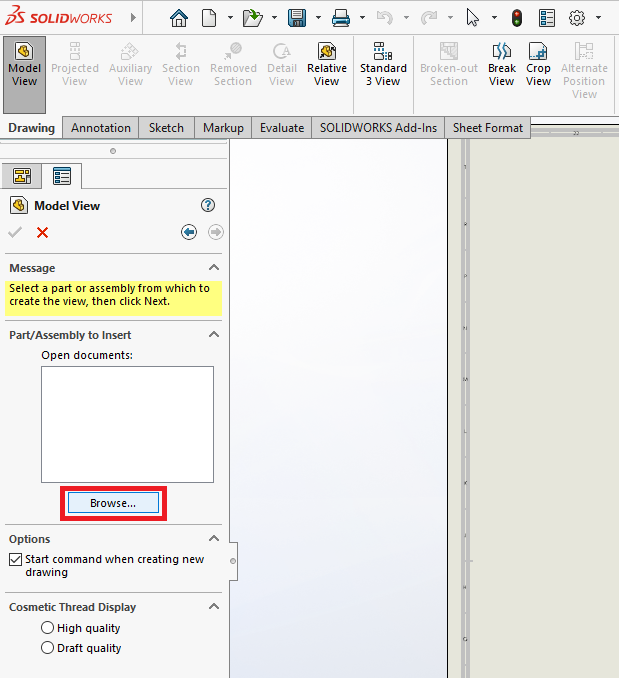Click inside the Open documents list box
This screenshot has width=619, height=678.
[127, 424]
